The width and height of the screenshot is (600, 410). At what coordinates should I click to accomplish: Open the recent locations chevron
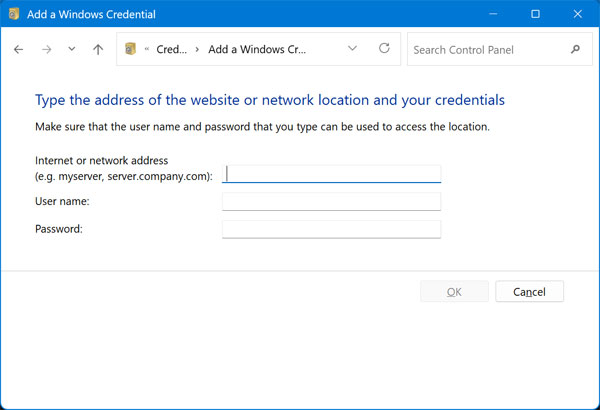tap(72, 49)
